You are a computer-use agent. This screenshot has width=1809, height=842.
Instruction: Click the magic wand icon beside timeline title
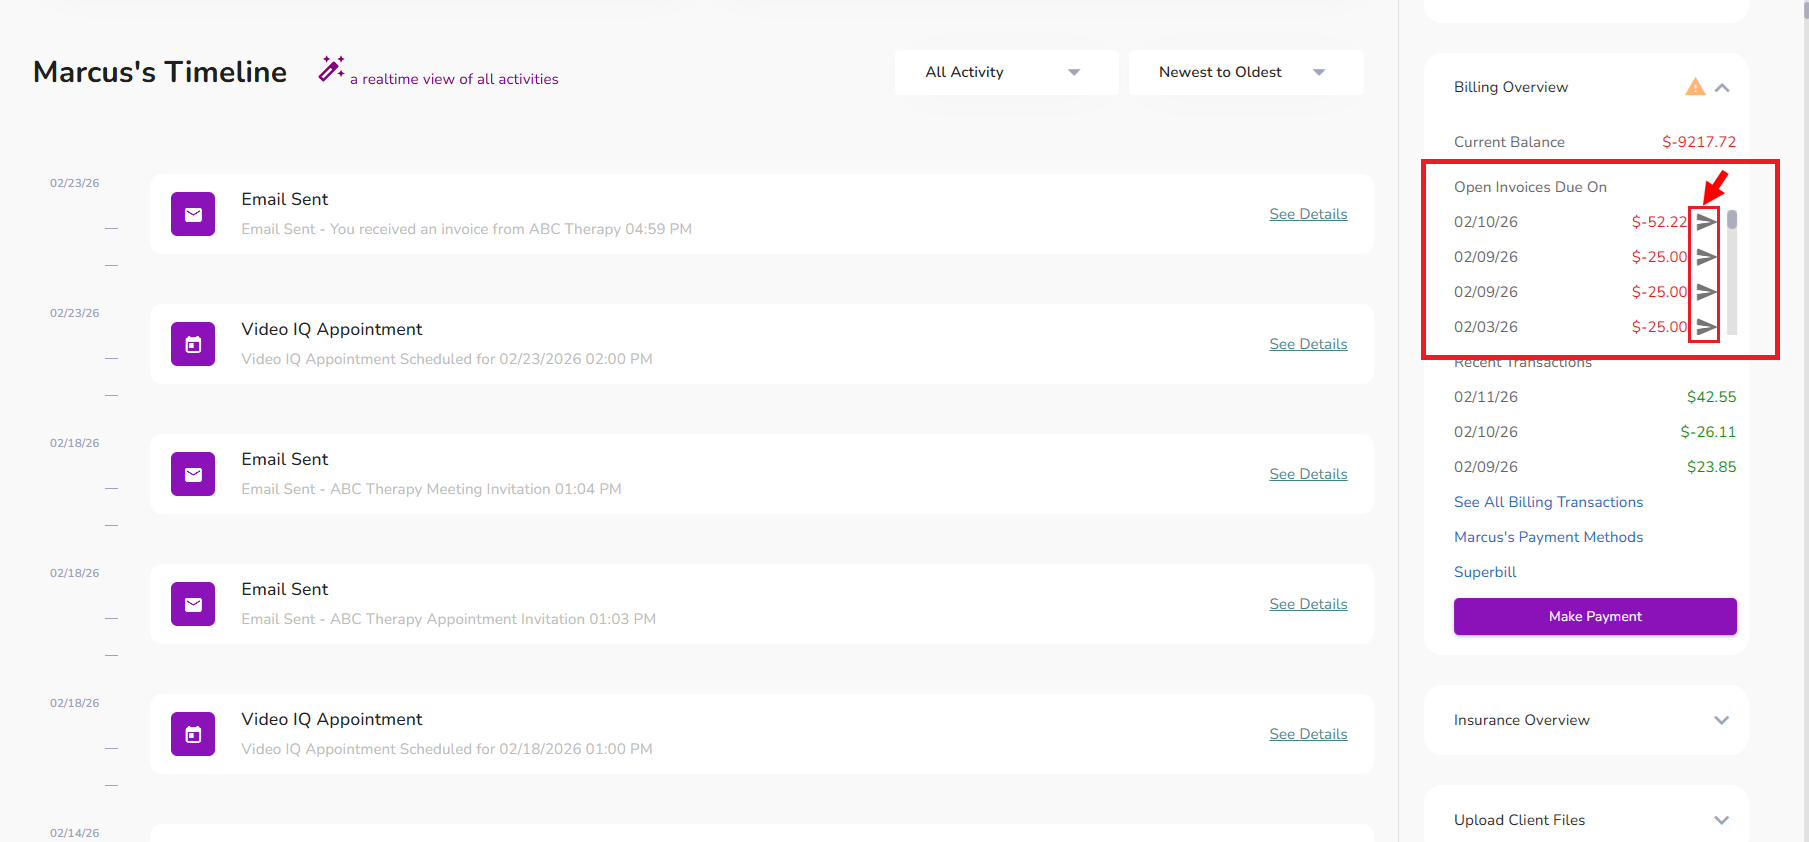pos(331,69)
